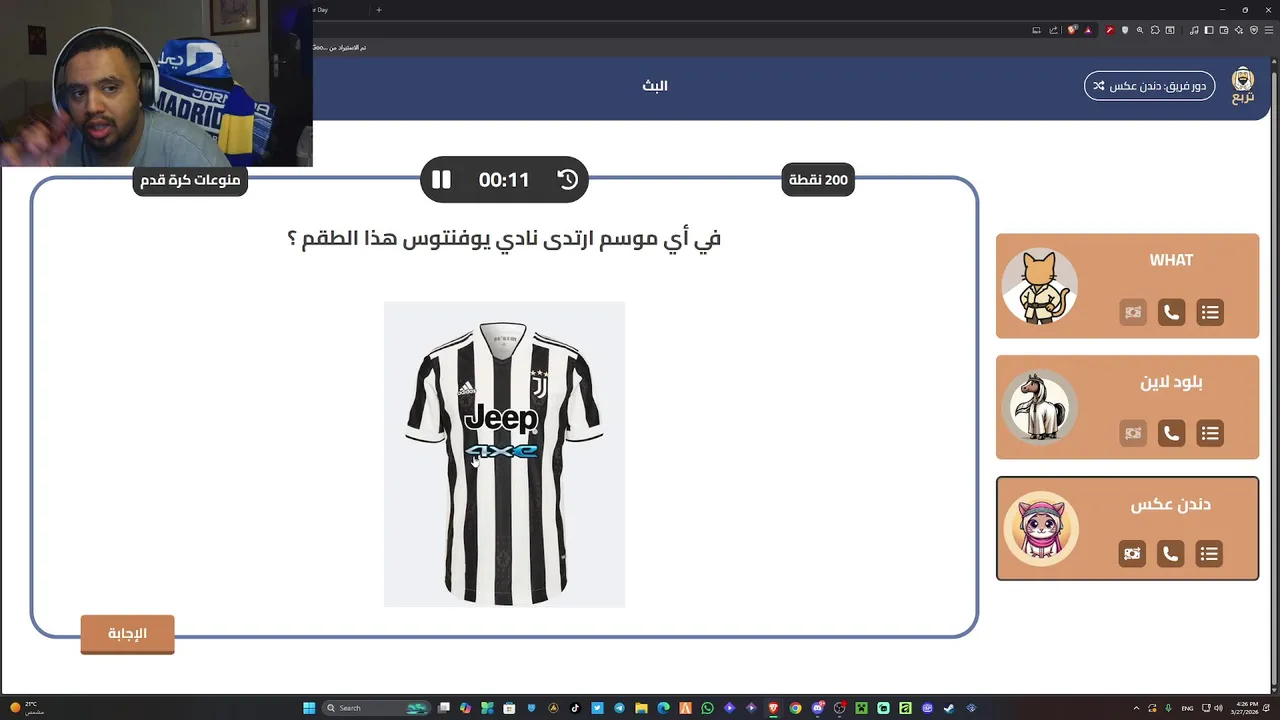The height and width of the screenshot is (720, 1280).
Task: Use the phone call helper for WHAT team
Action: tap(1171, 313)
